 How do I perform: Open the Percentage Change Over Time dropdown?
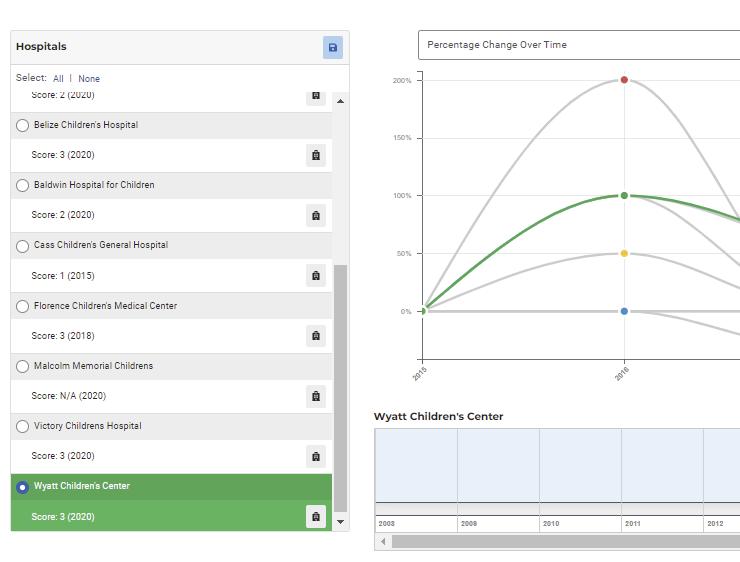coord(579,45)
